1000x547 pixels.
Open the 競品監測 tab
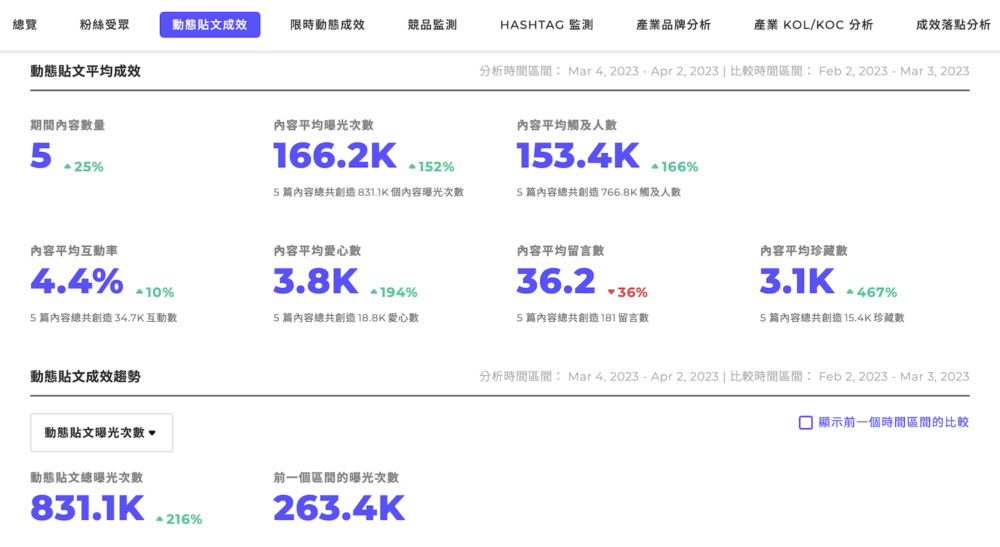[432, 25]
